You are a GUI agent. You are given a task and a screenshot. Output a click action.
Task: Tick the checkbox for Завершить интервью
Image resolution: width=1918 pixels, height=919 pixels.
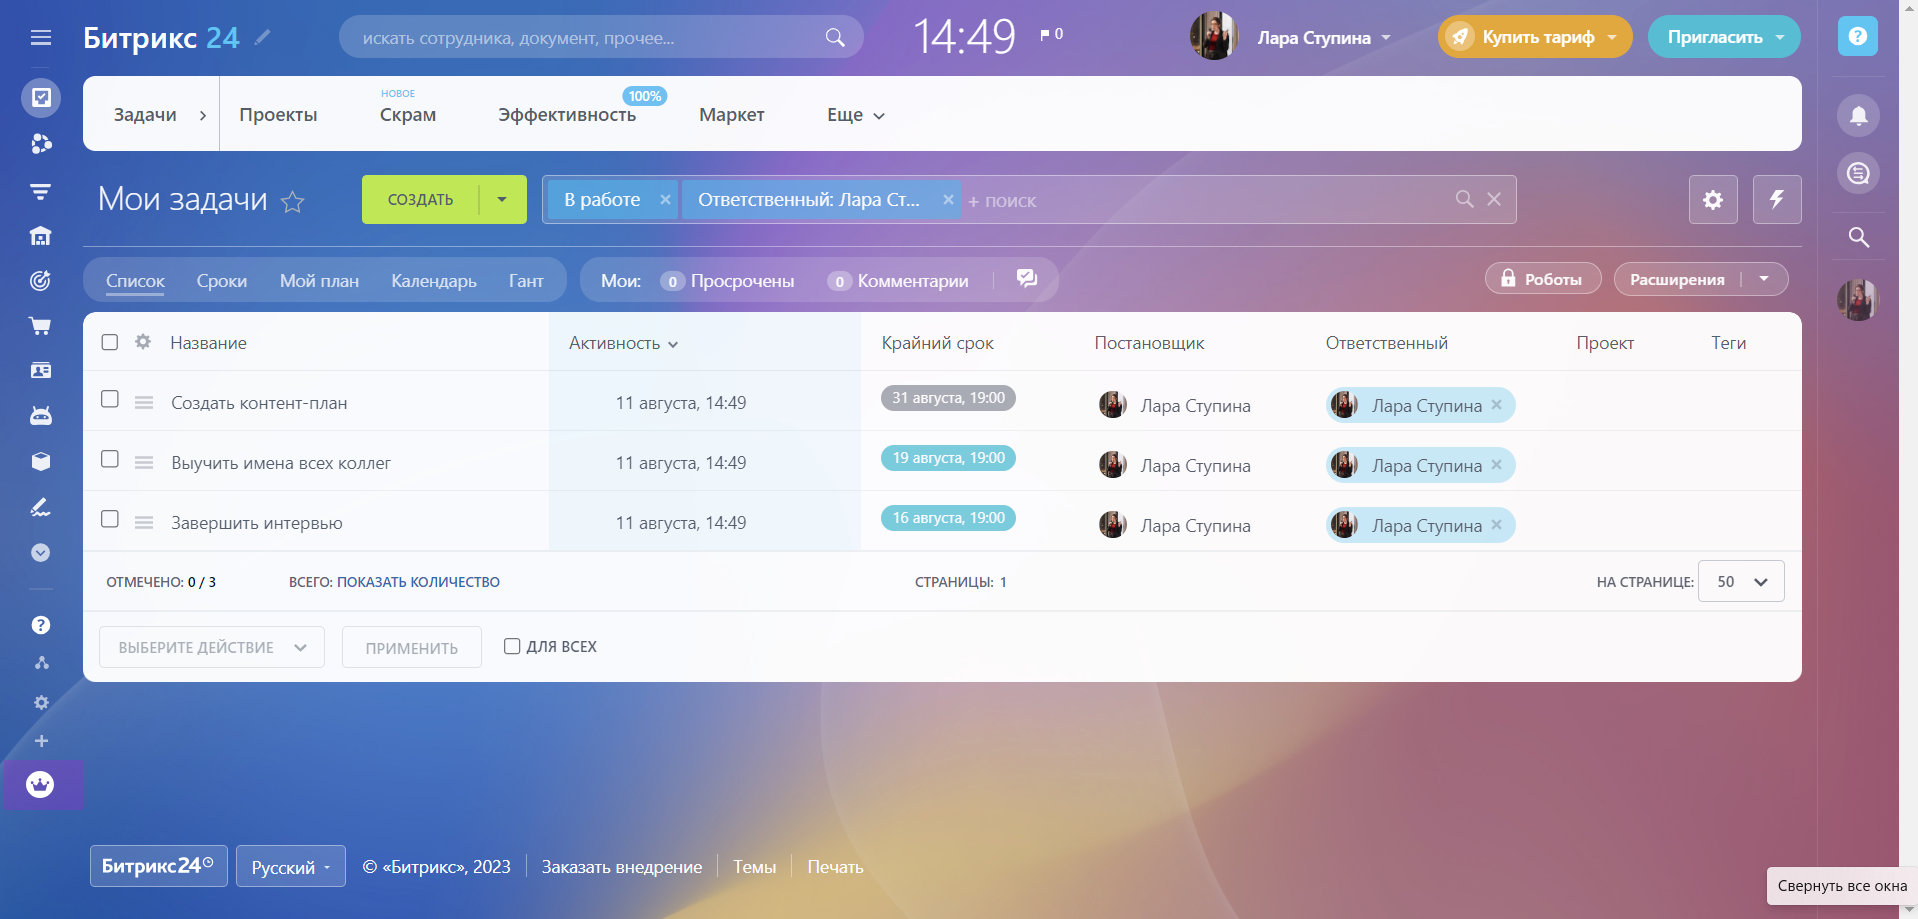(x=110, y=519)
